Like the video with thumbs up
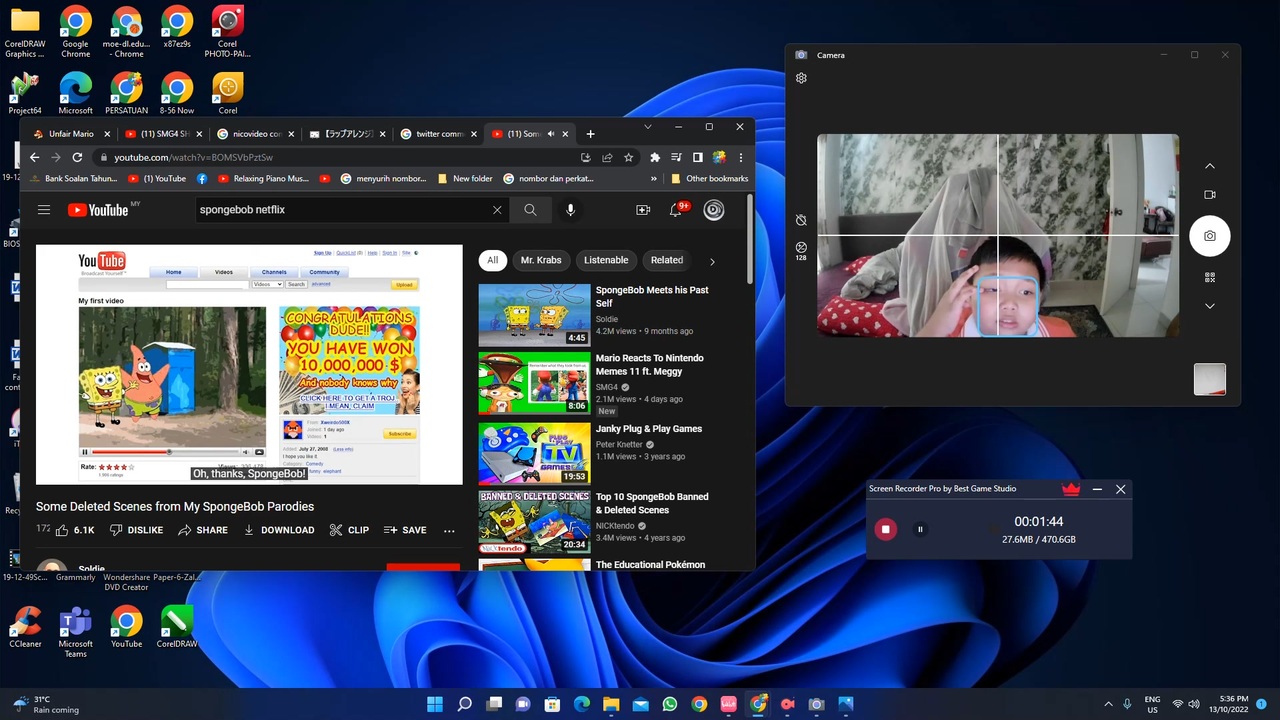 (63, 530)
